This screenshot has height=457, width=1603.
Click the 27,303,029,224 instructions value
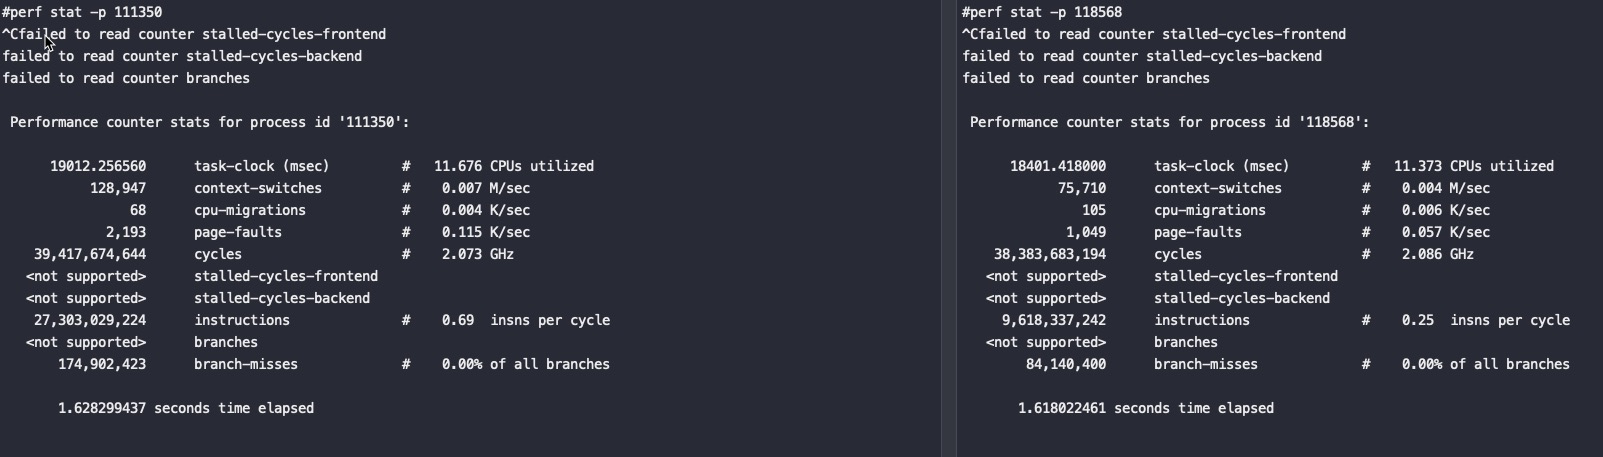(x=90, y=320)
